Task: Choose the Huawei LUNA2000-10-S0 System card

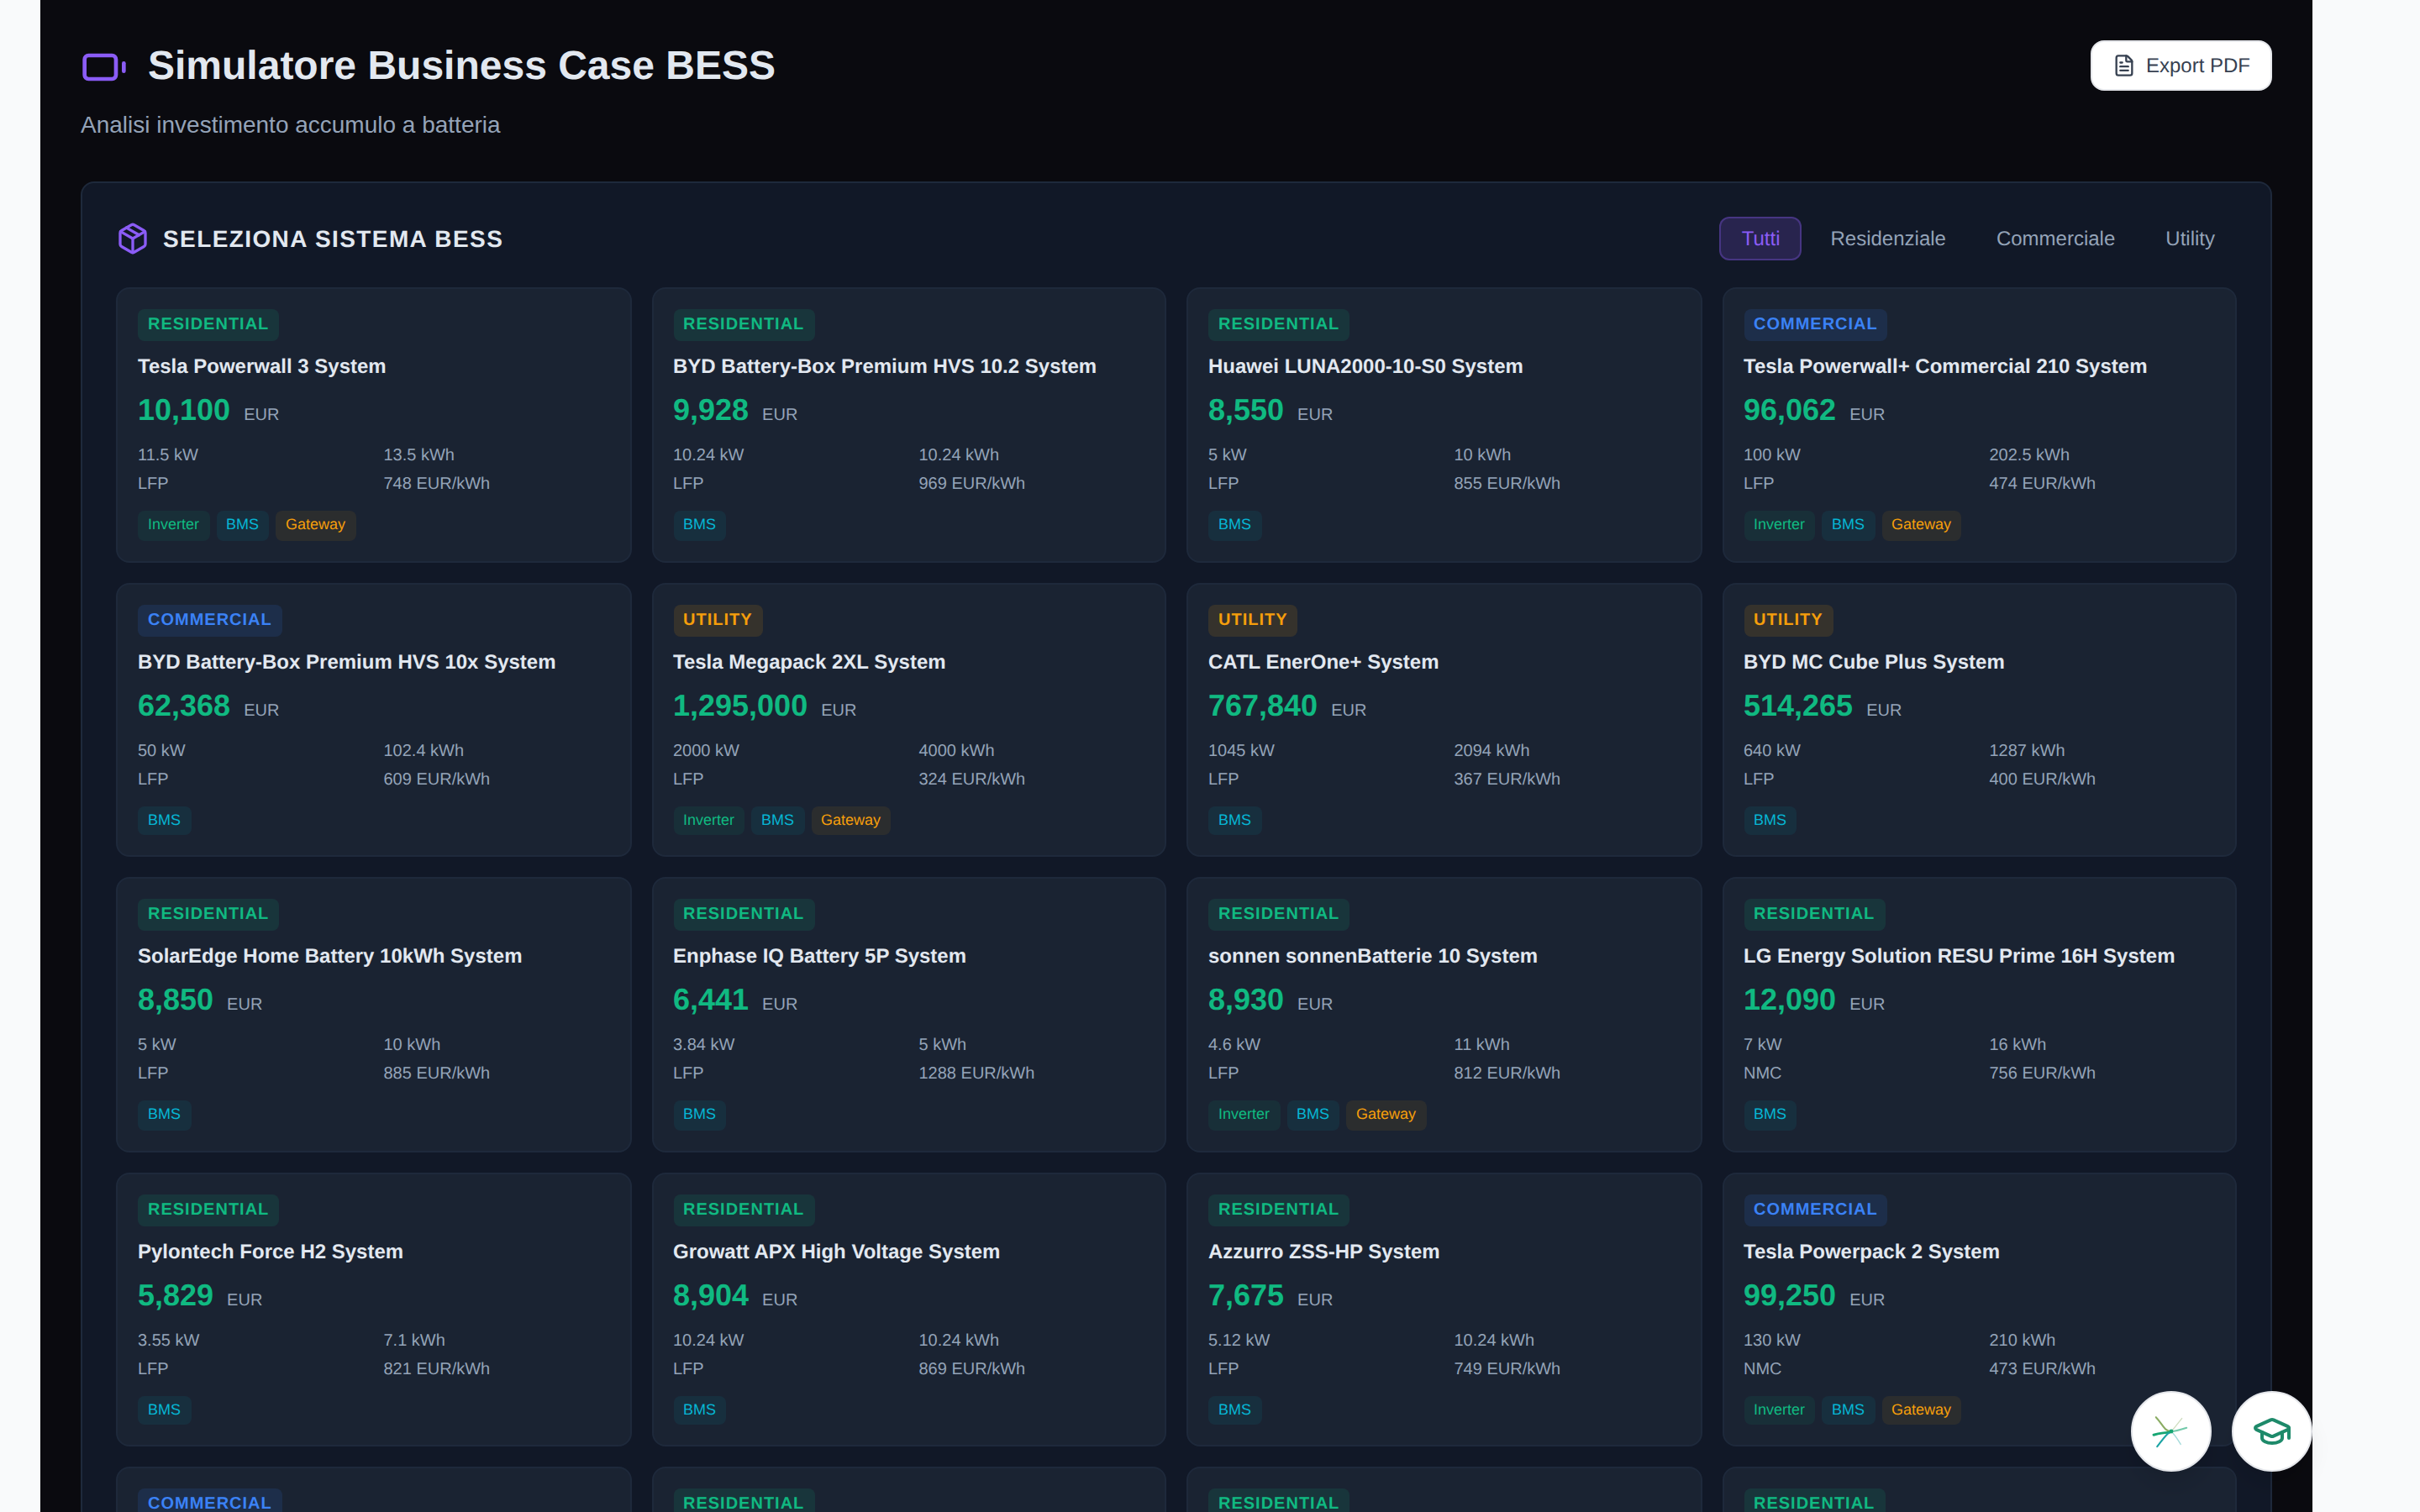Action: [1443, 425]
